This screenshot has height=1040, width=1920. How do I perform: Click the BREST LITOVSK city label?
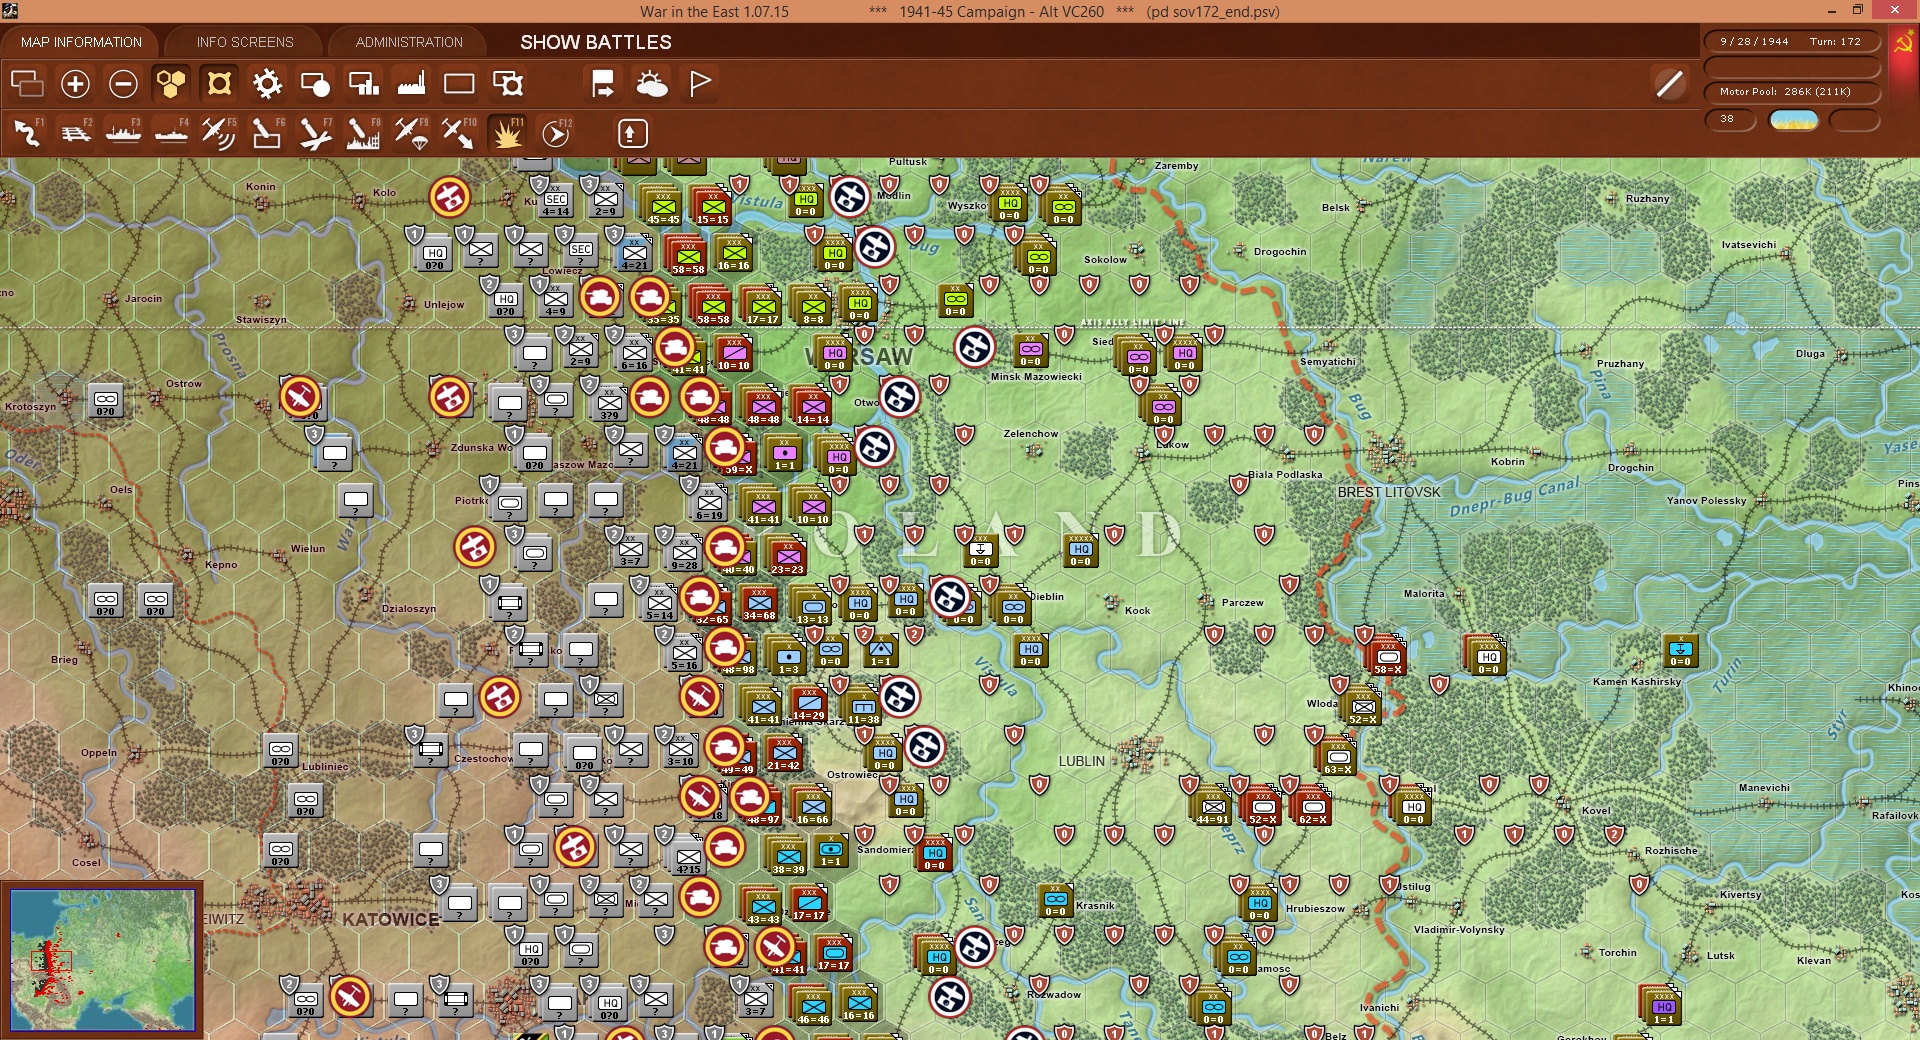click(x=1389, y=493)
